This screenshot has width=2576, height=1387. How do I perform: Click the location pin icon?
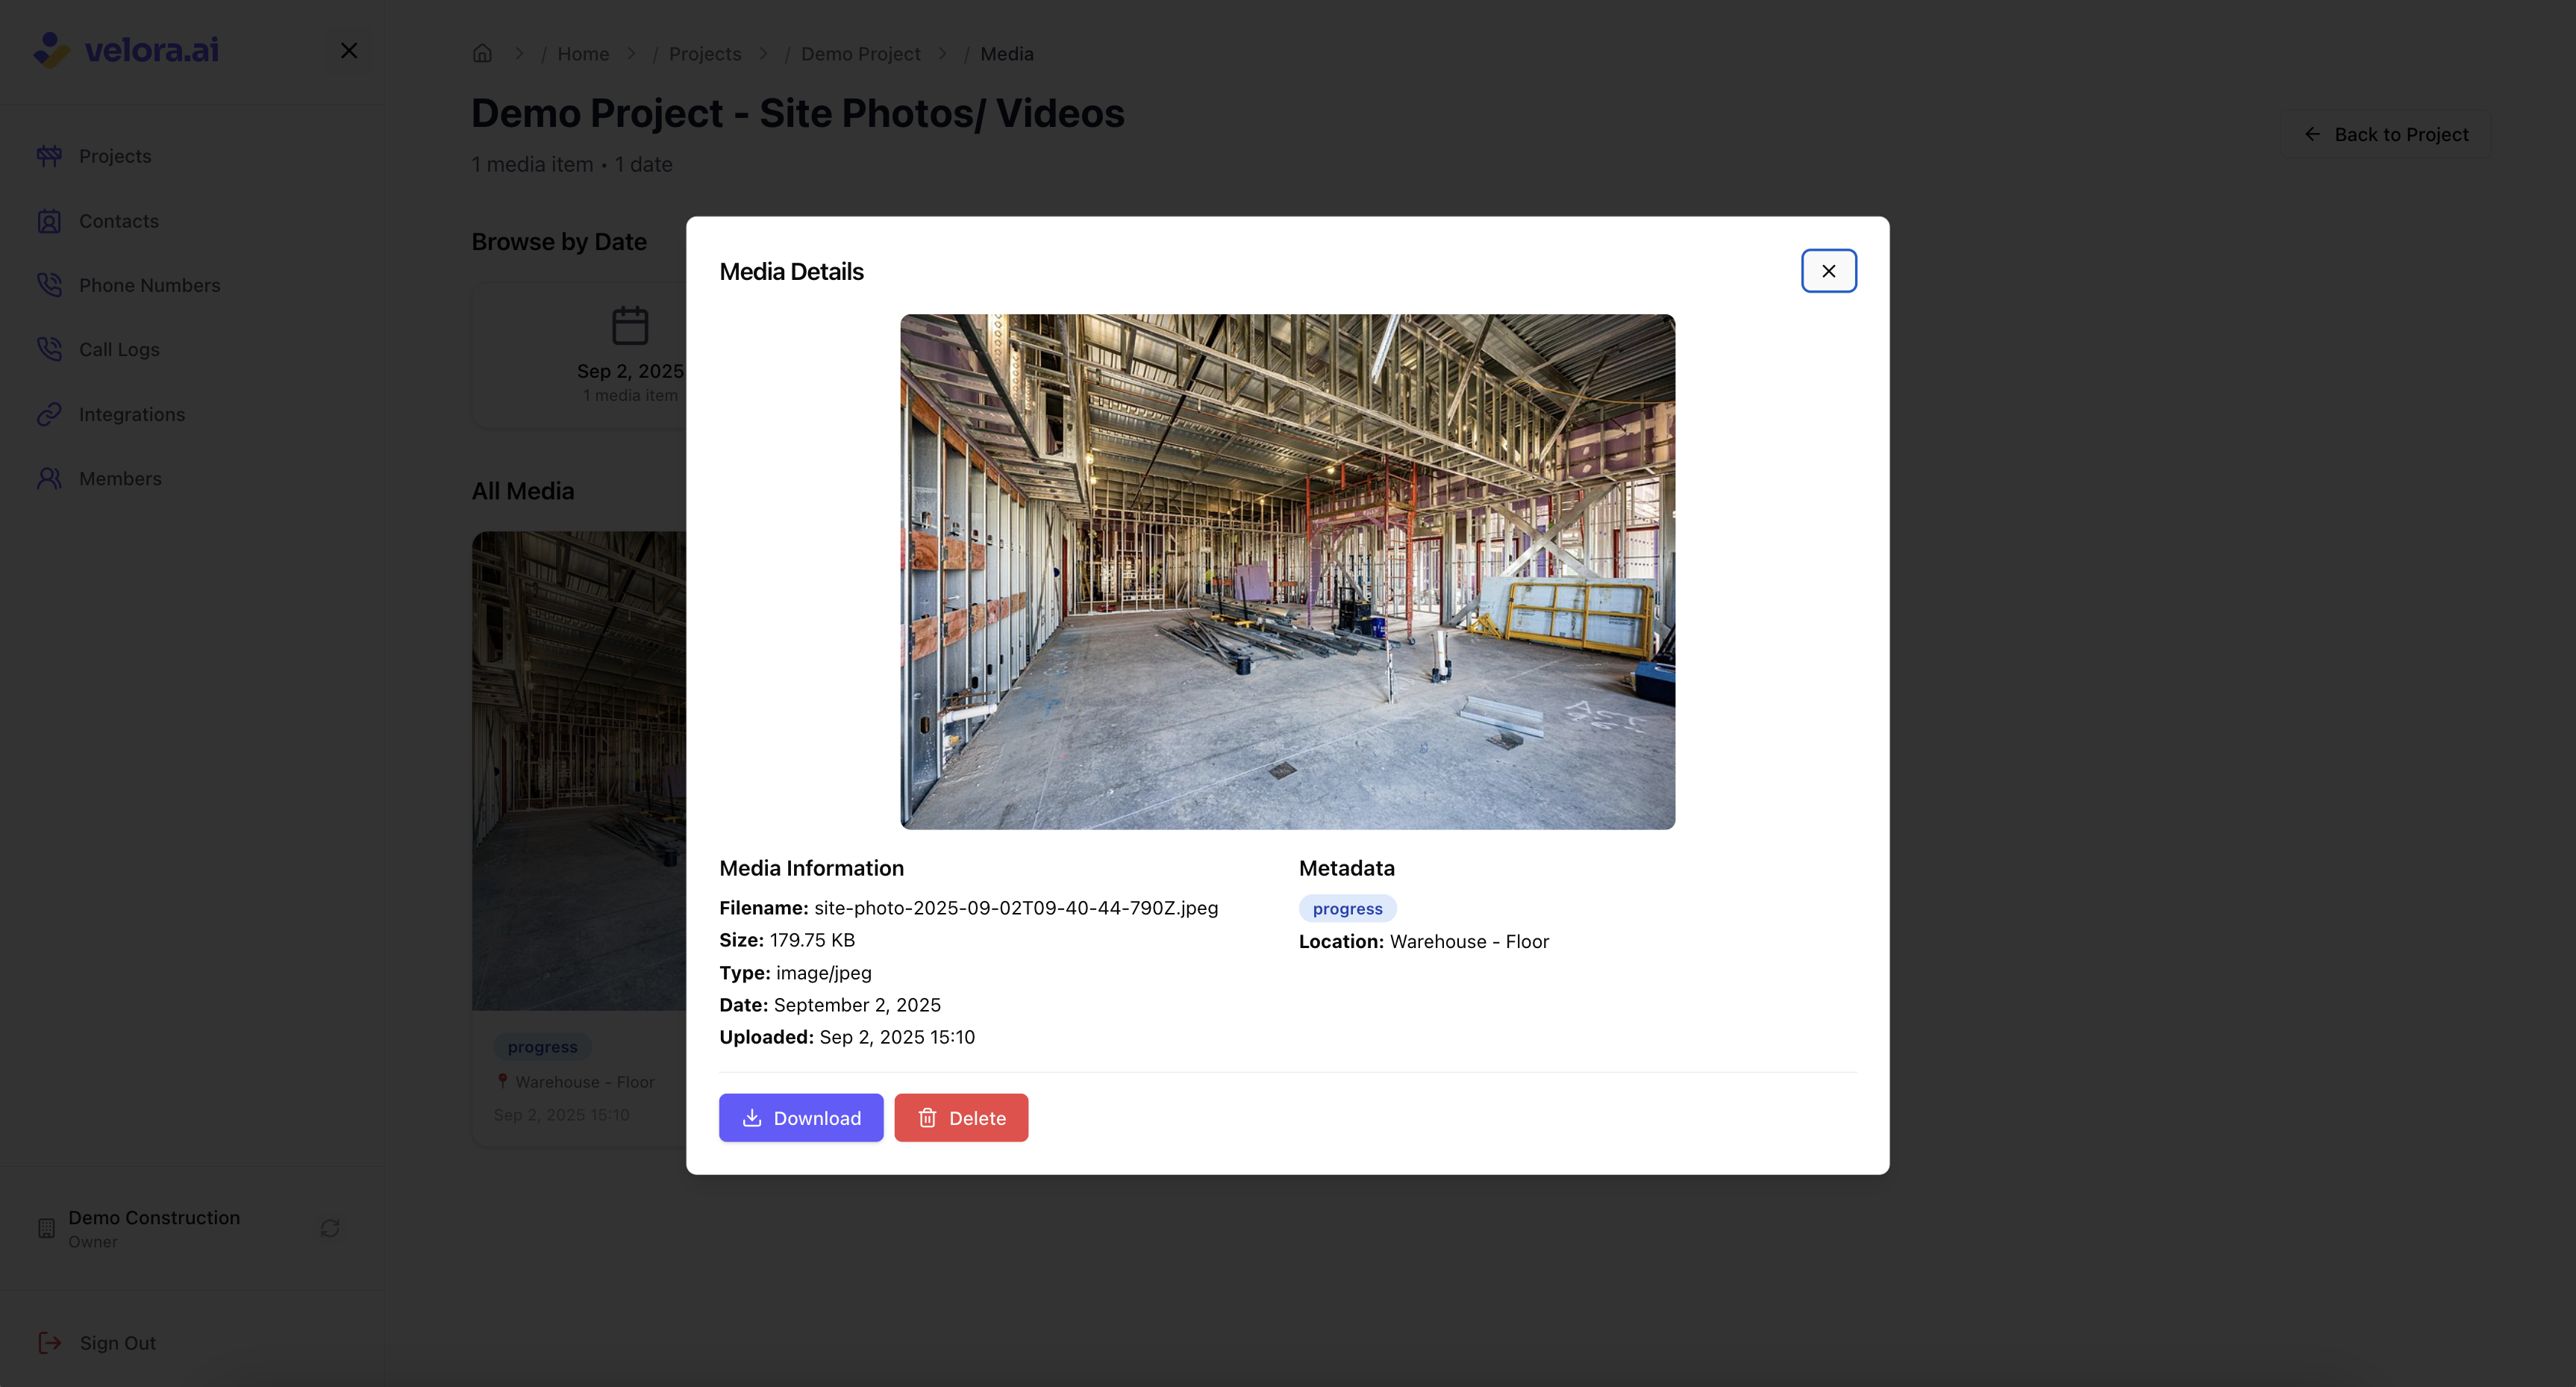point(503,1081)
